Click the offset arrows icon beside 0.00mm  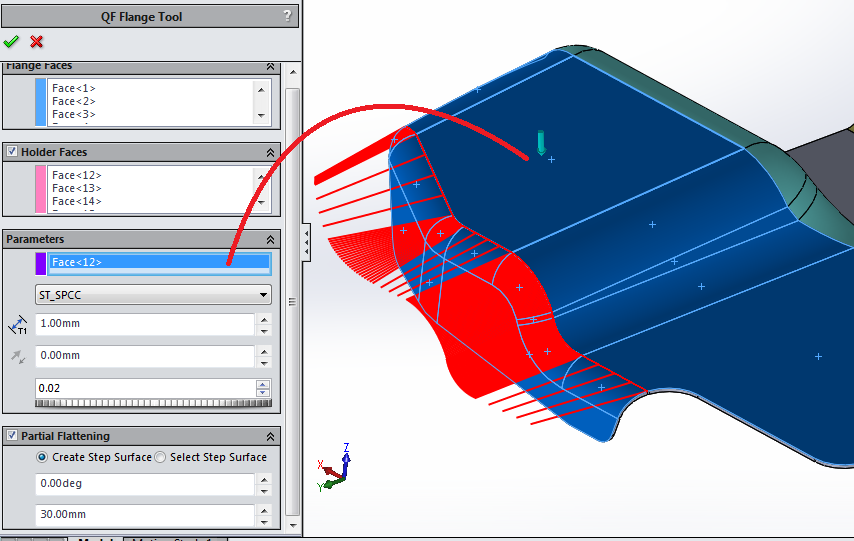click(18, 356)
